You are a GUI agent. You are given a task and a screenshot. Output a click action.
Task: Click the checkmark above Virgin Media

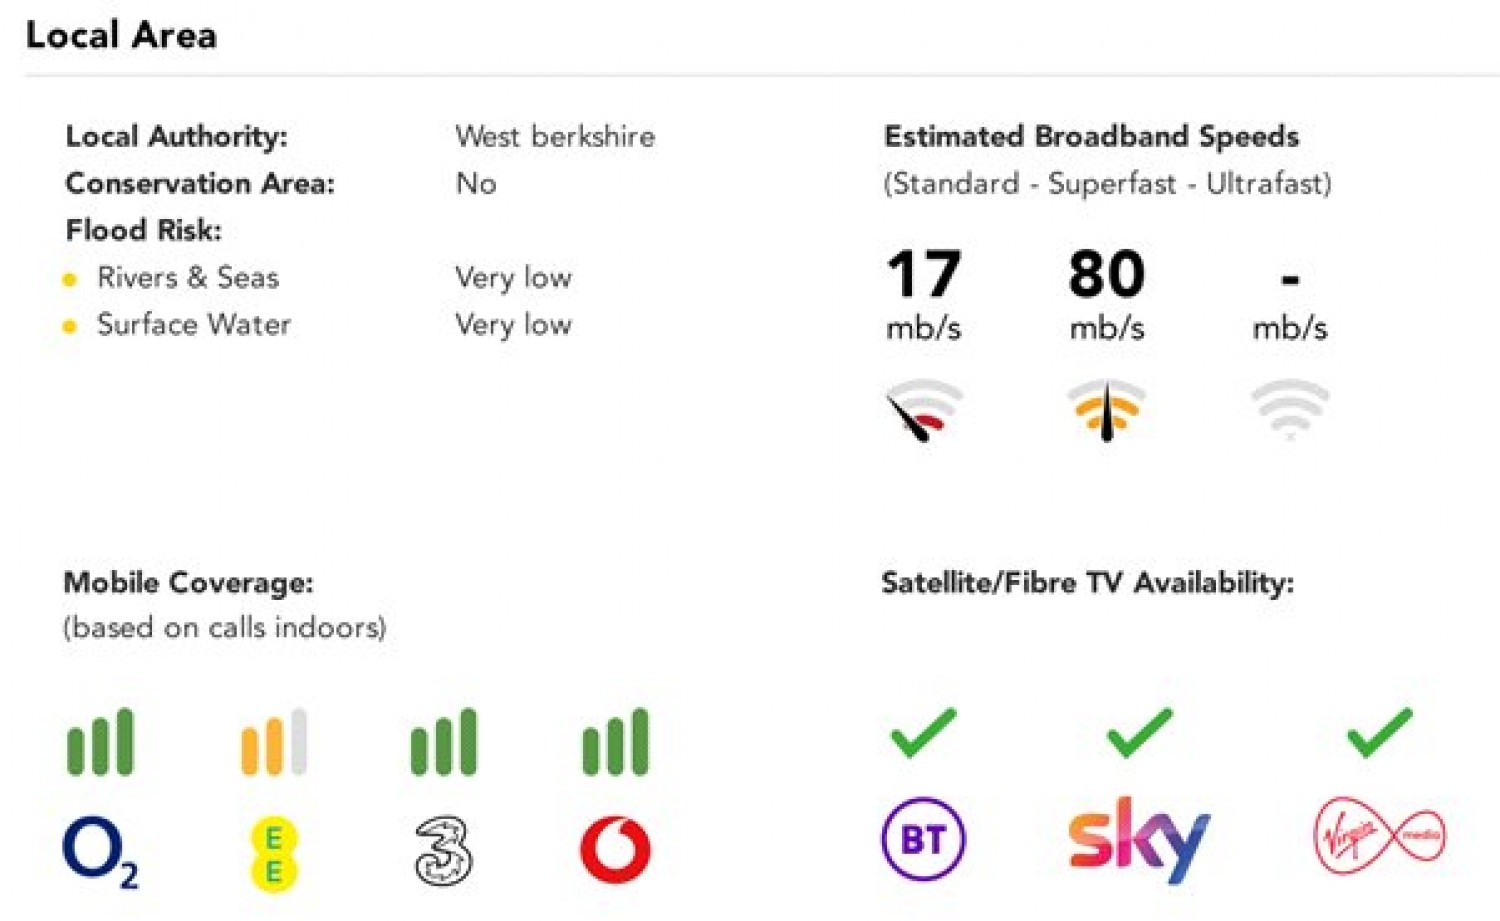pyautogui.click(x=1379, y=732)
